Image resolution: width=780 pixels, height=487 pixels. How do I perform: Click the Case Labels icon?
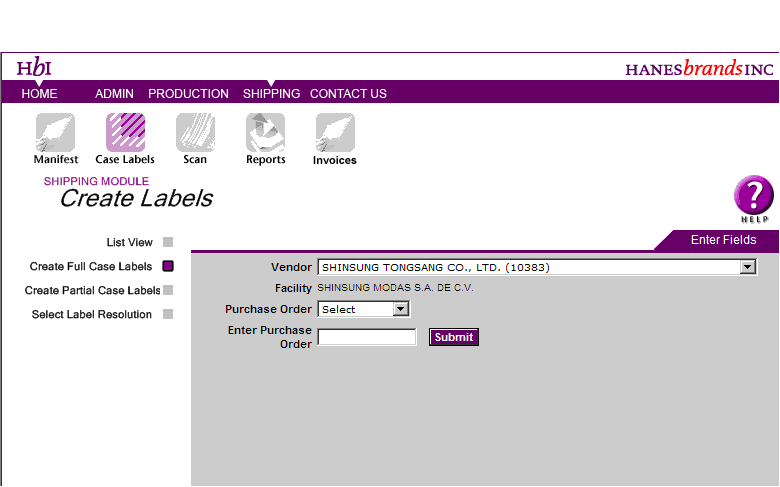click(x=125, y=133)
